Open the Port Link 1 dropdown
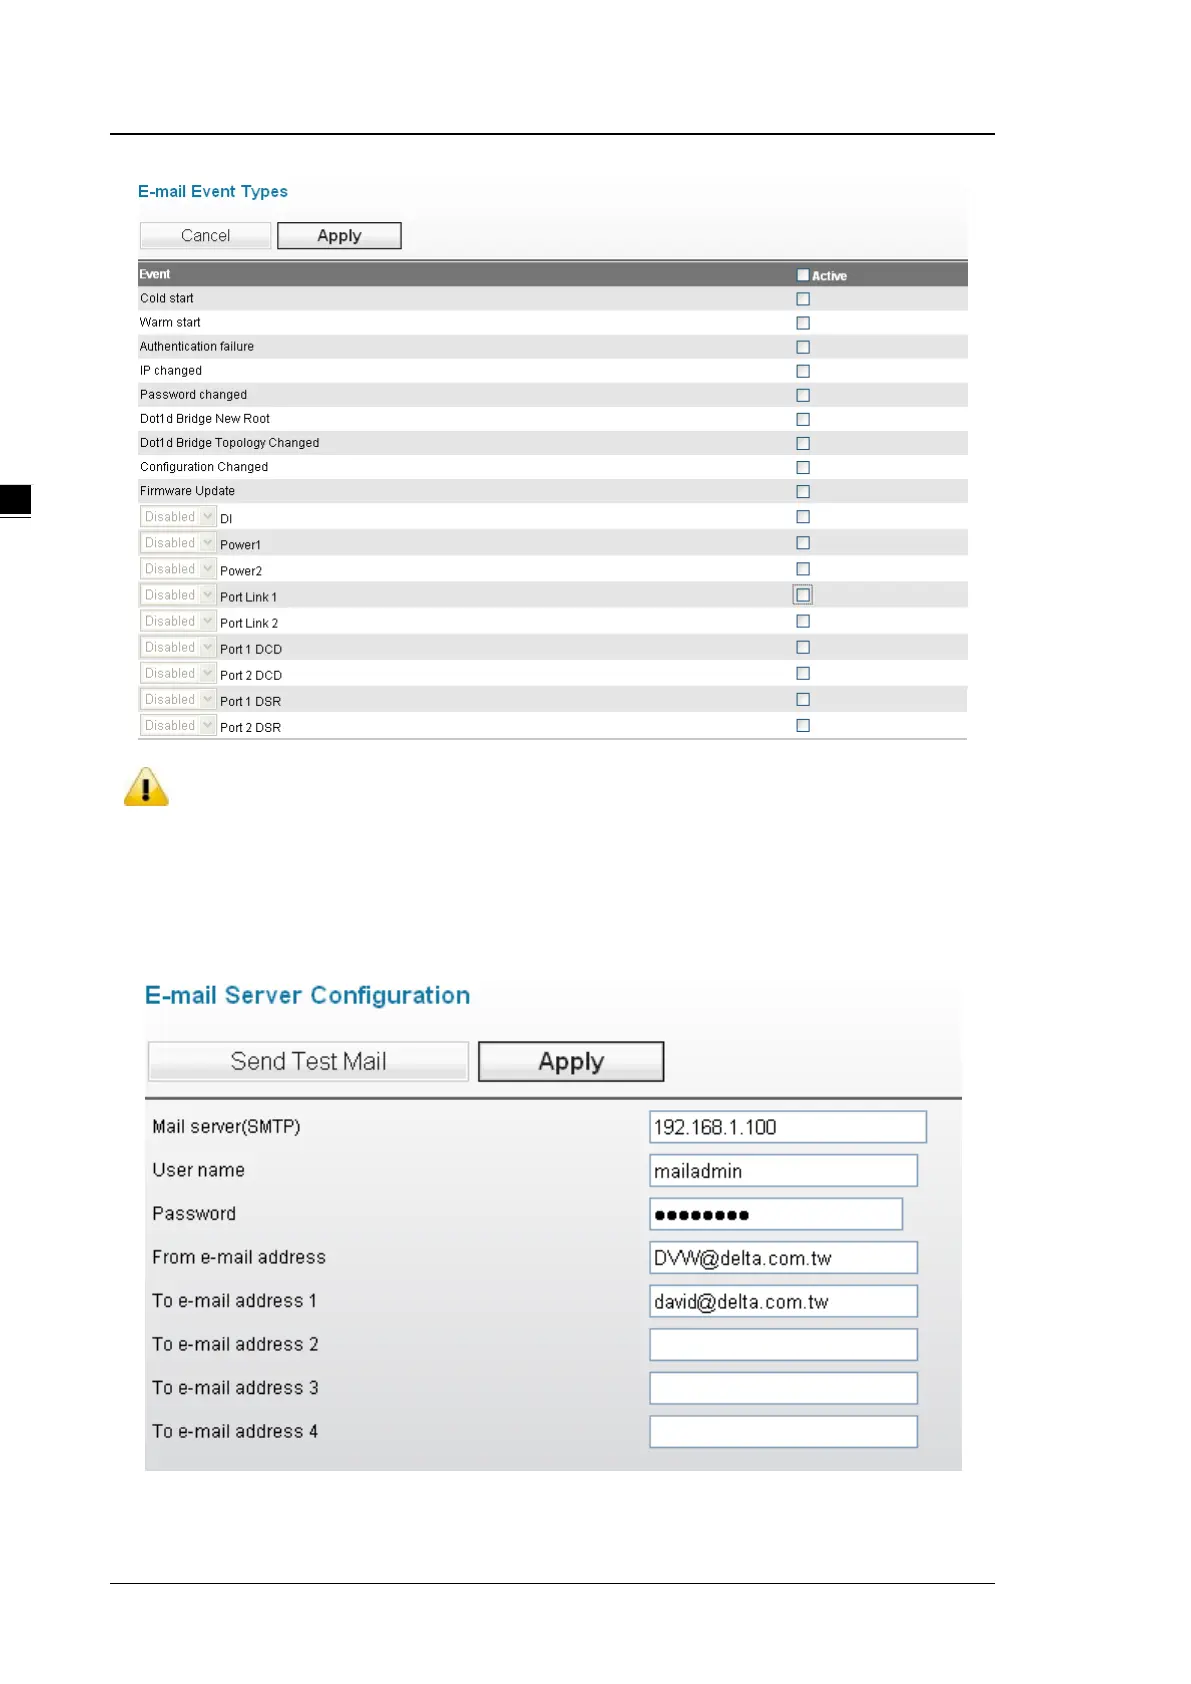This screenshot has width=1191, height=1684. coord(178,595)
